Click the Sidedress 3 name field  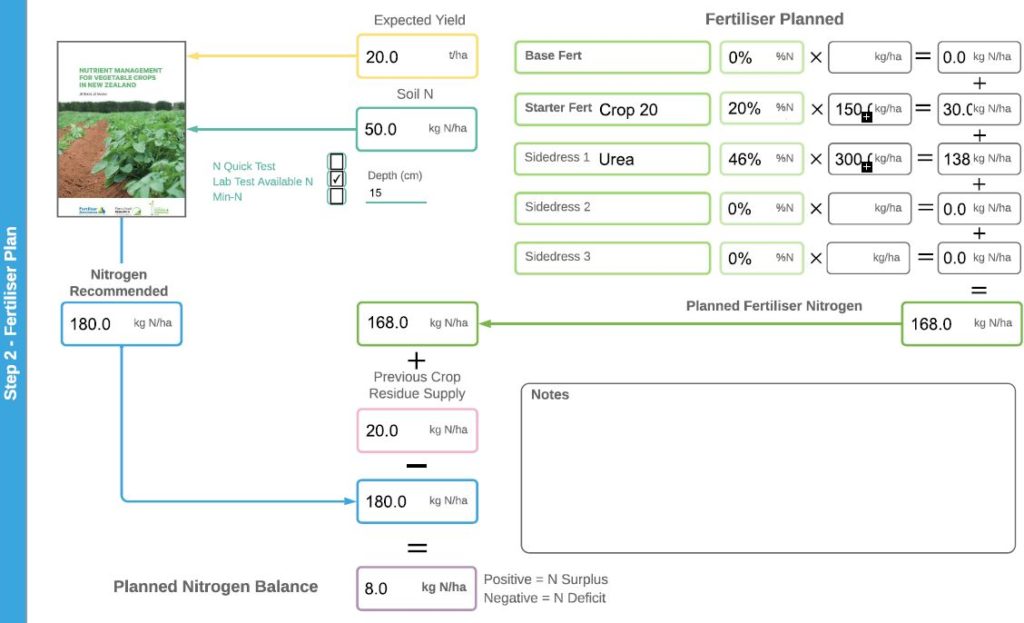pyautogui.click(x=612, y=258)
